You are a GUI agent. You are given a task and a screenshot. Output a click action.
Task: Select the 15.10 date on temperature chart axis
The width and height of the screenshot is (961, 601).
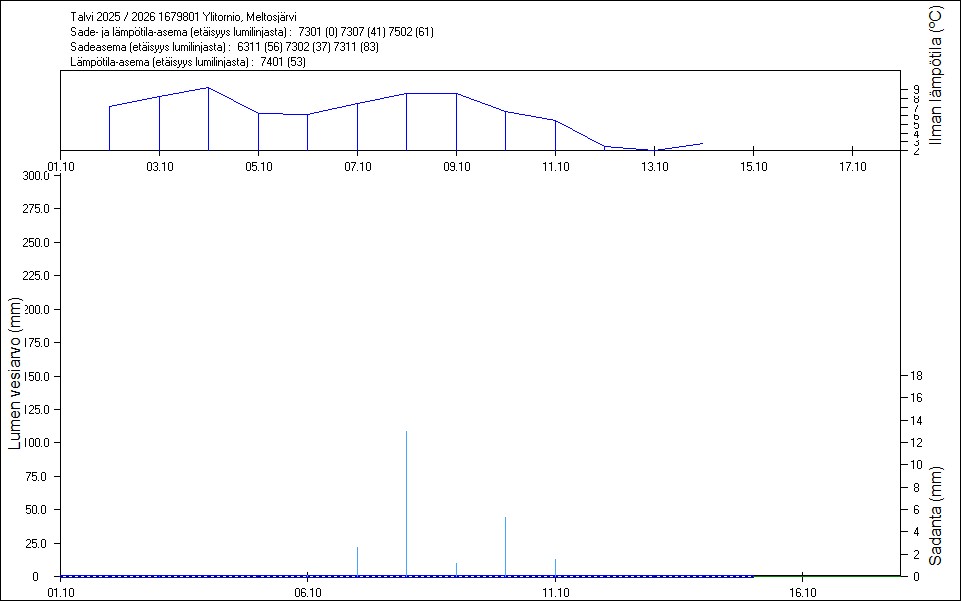coord(752,166)
